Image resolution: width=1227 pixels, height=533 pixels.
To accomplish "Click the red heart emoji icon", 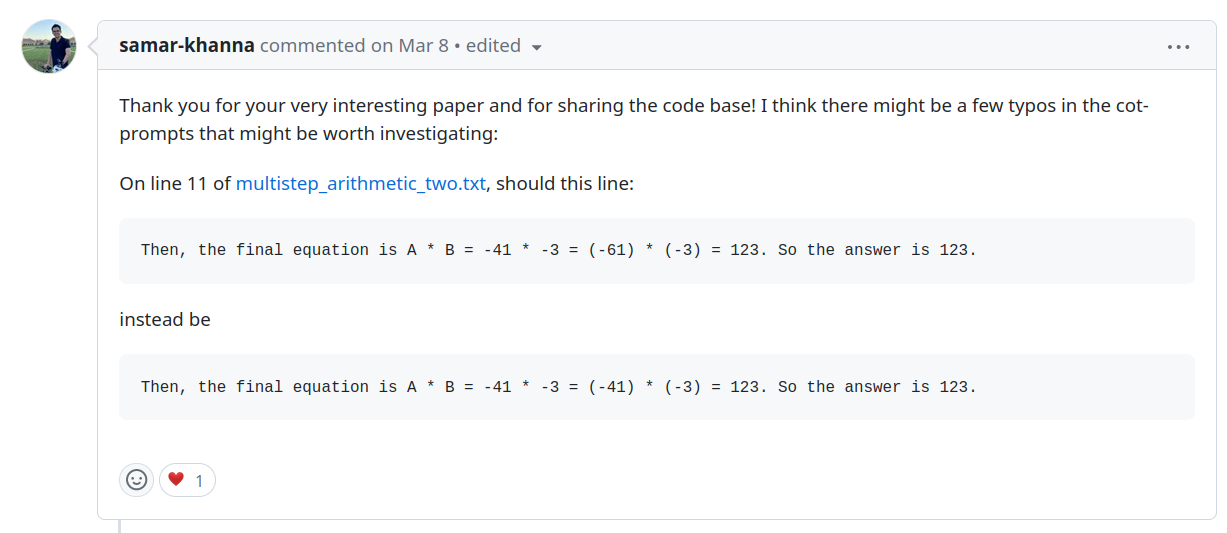I will [176, 480].
